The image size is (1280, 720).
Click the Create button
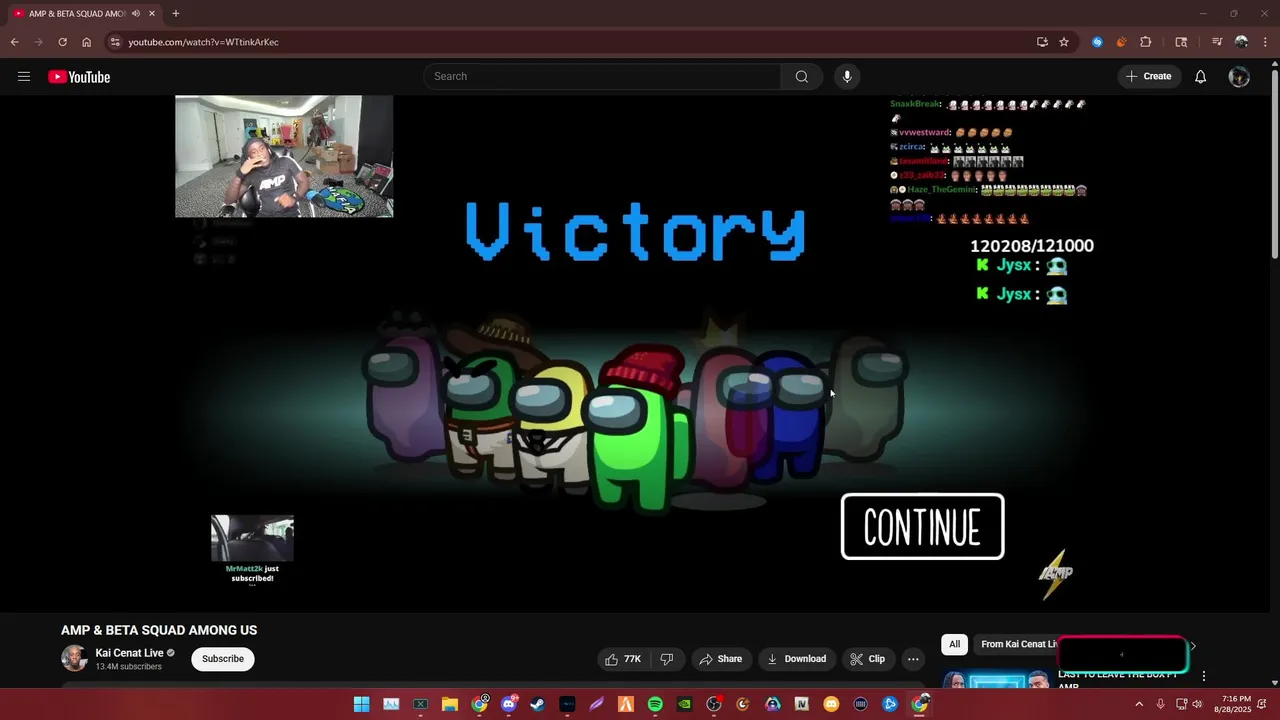pos(1148,77)
